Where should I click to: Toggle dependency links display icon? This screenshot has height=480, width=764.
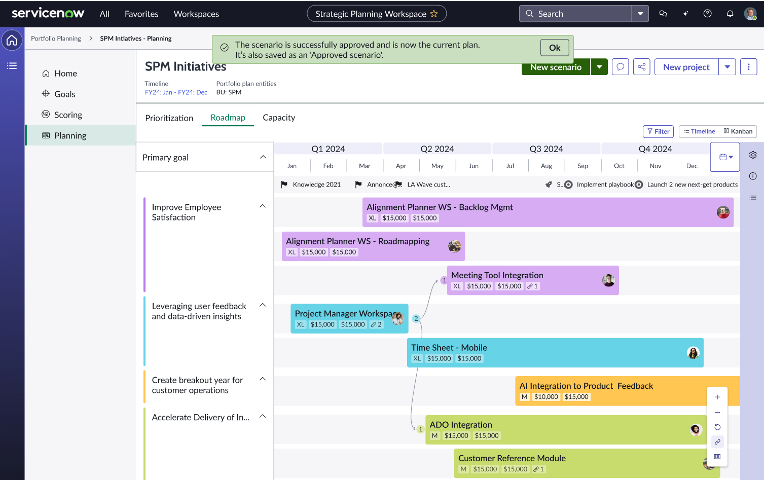[717, 442]
